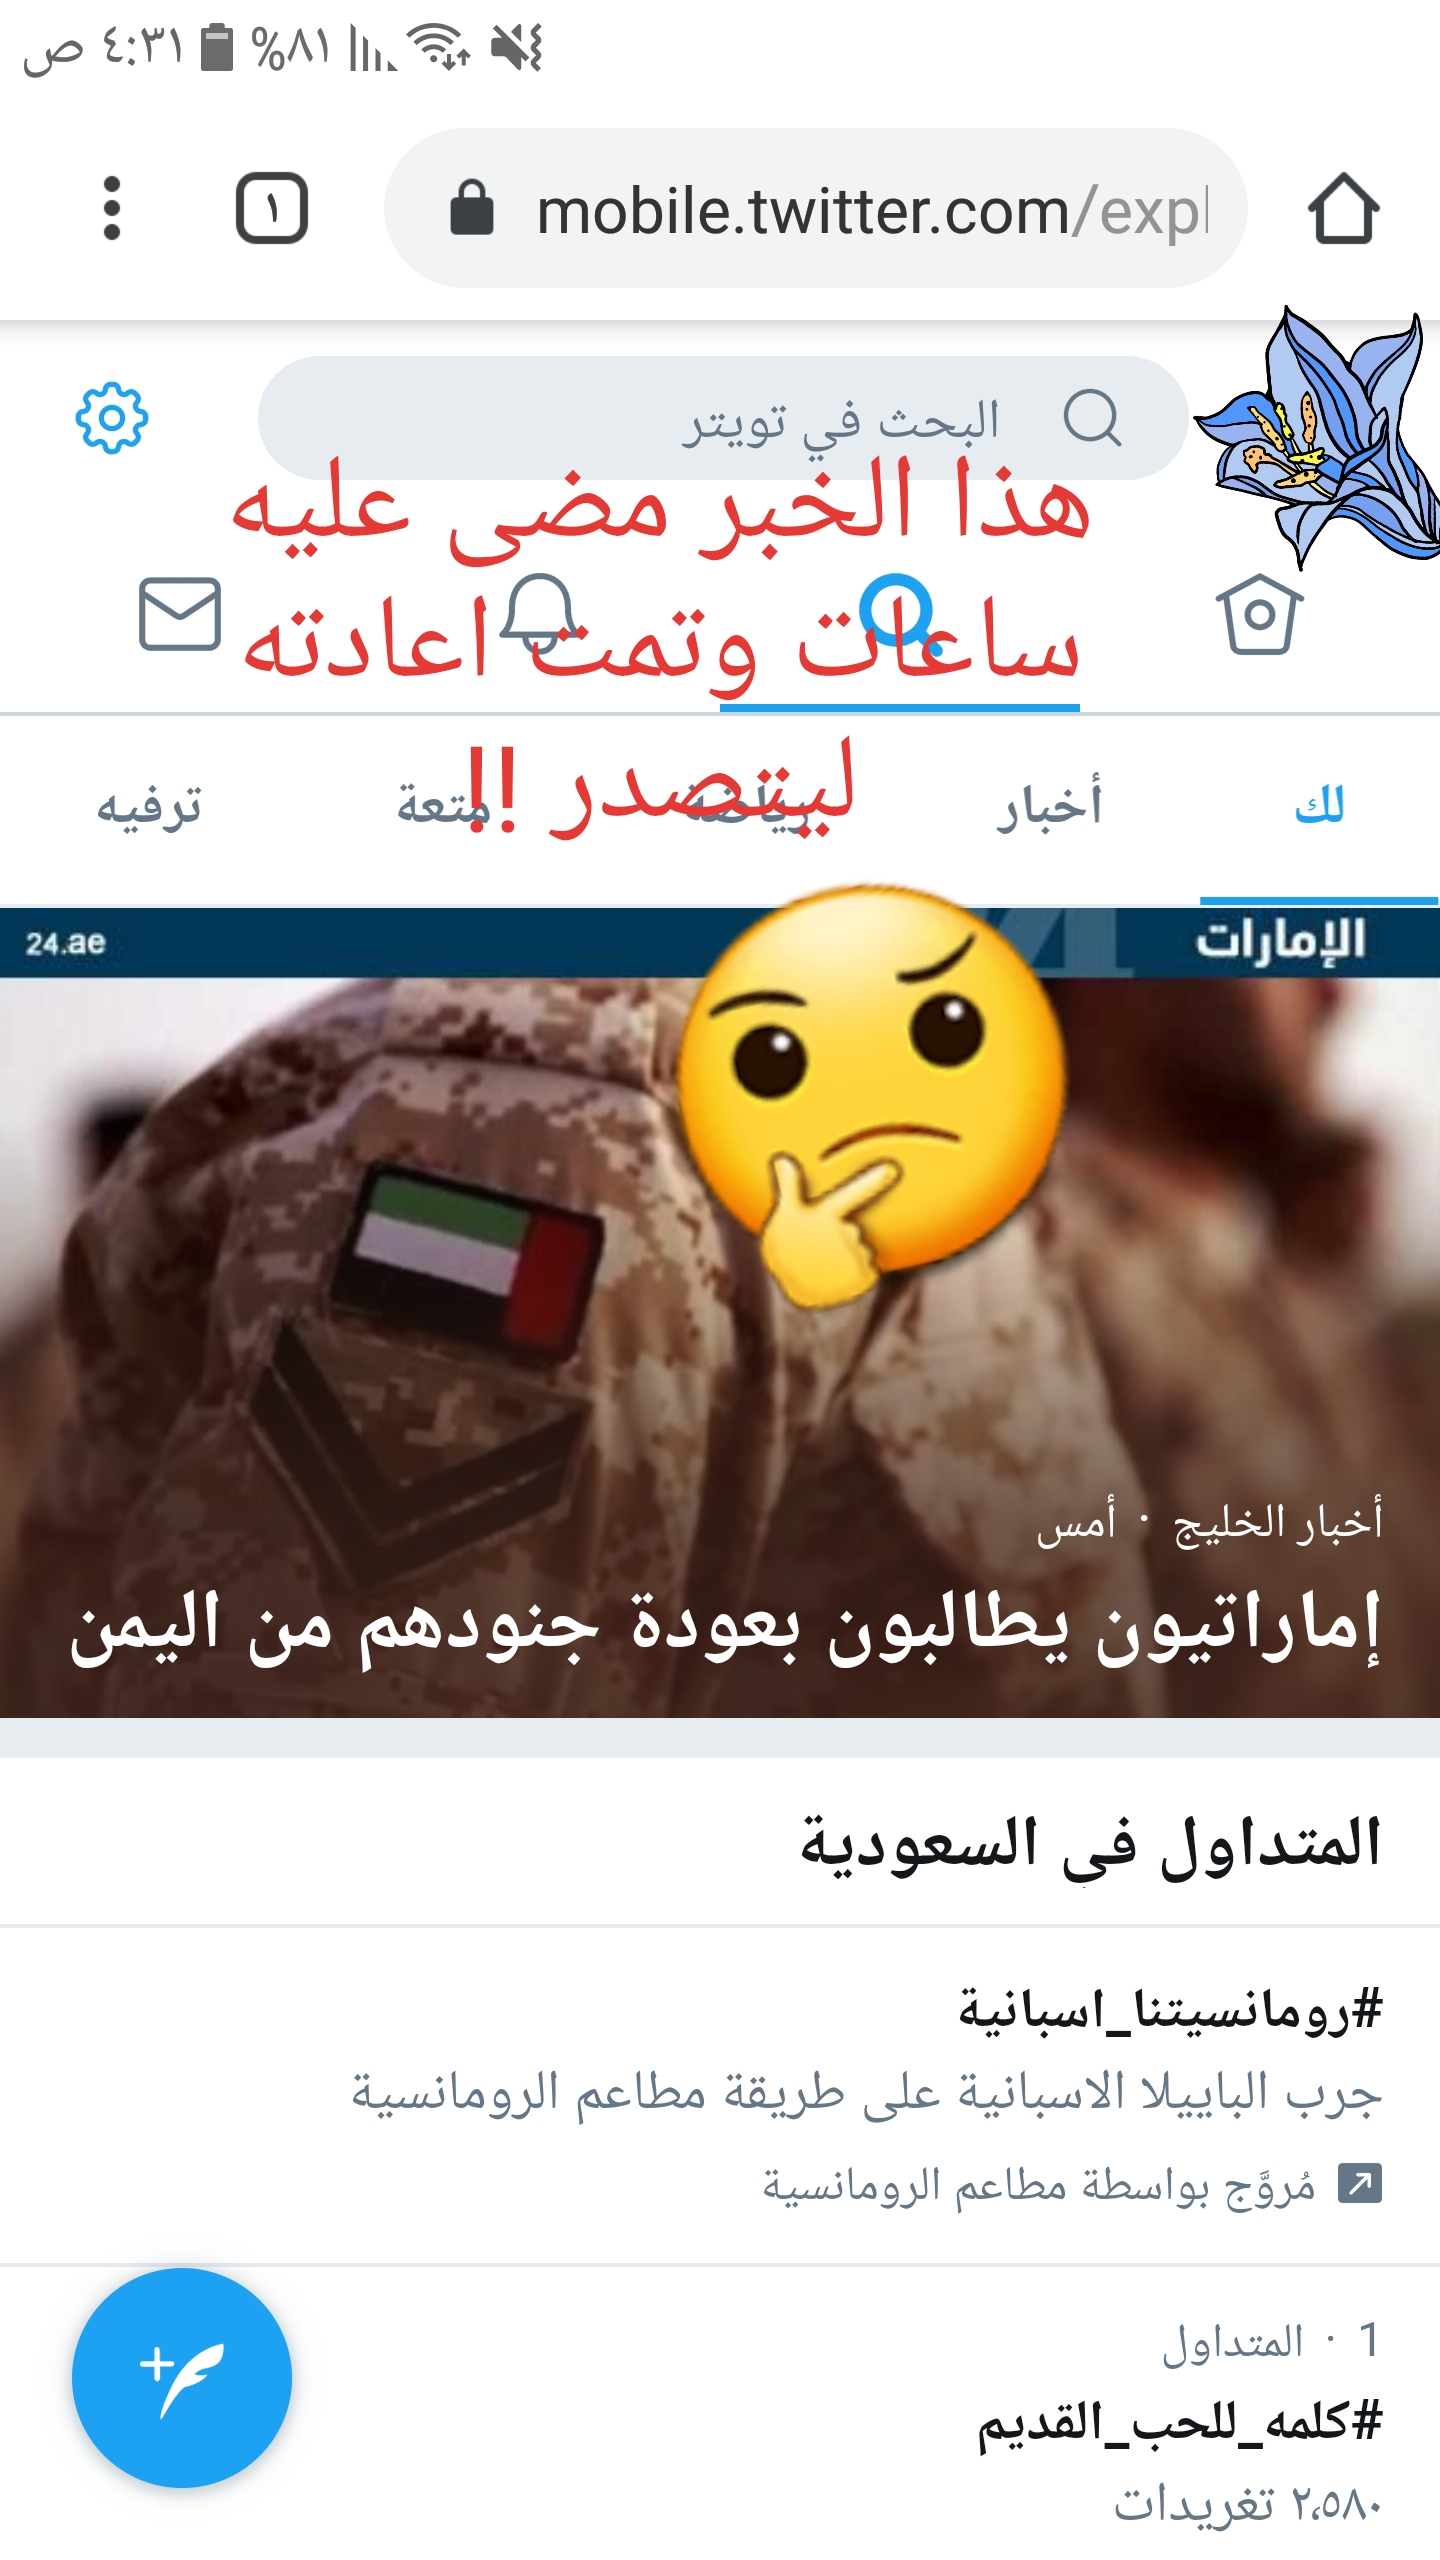Open direct messages envelope icon

click(x=180, y=614)
